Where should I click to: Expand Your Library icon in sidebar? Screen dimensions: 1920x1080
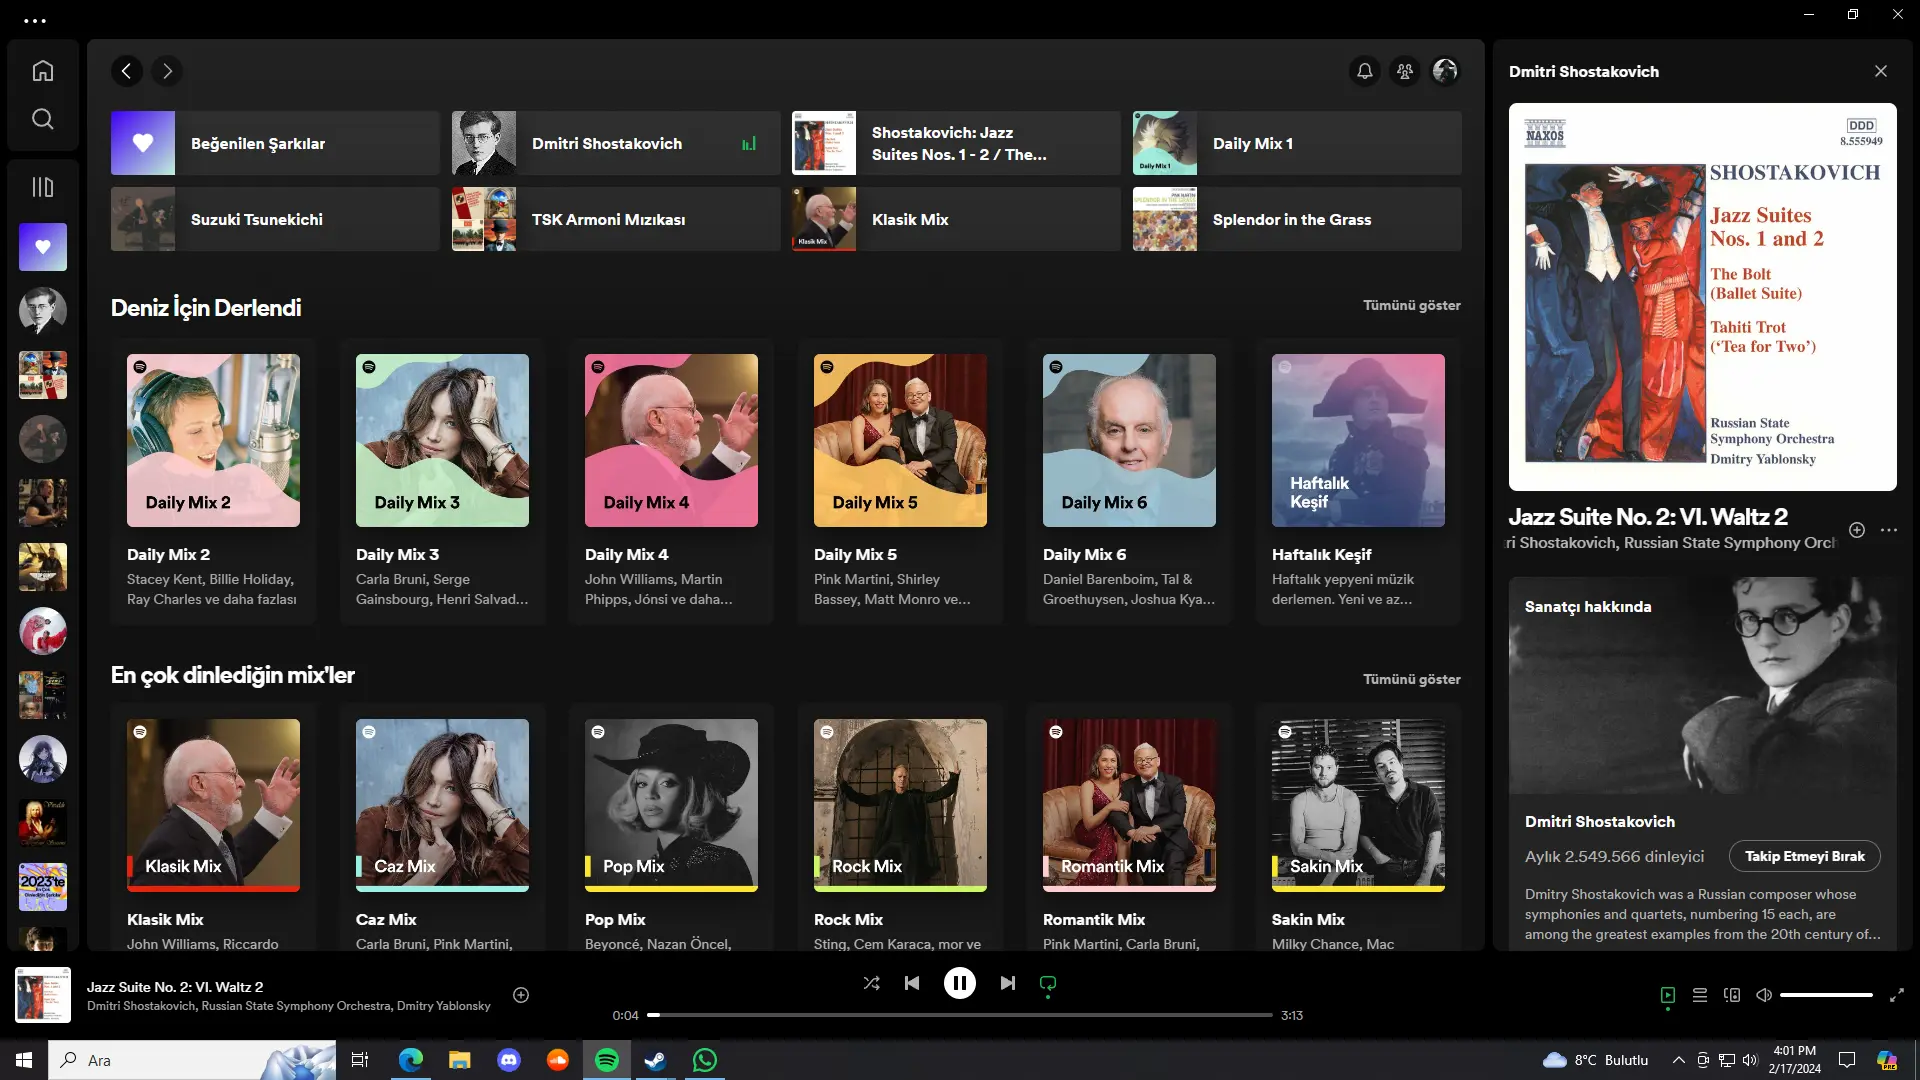[x=42, y=187]
